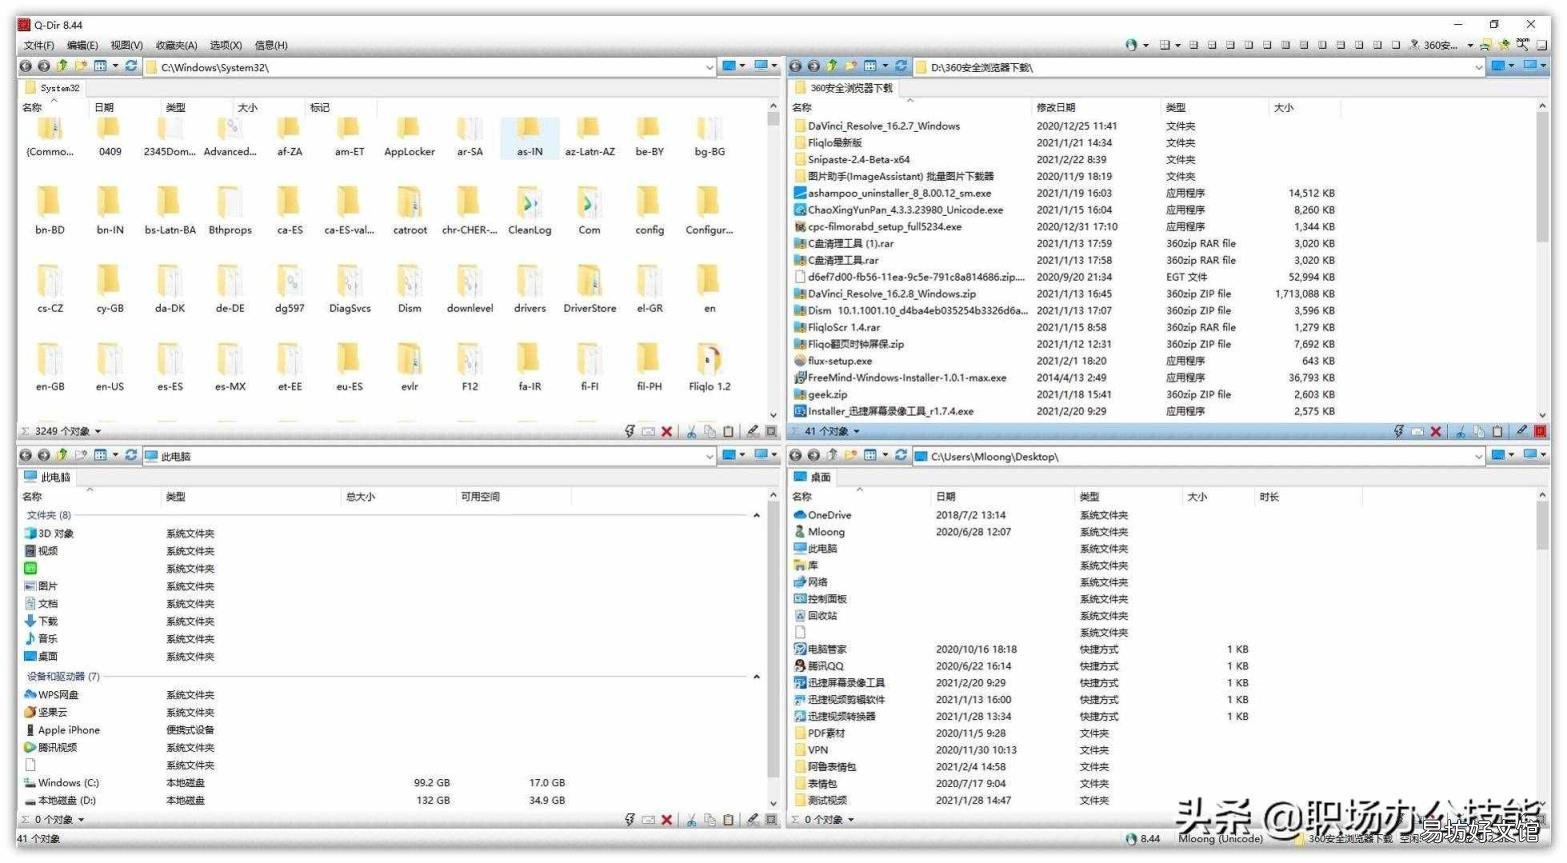Click delete (red X) in System32 pane status bar
1567x863 pixels.
pyautogui.click(x=667, y=432)
